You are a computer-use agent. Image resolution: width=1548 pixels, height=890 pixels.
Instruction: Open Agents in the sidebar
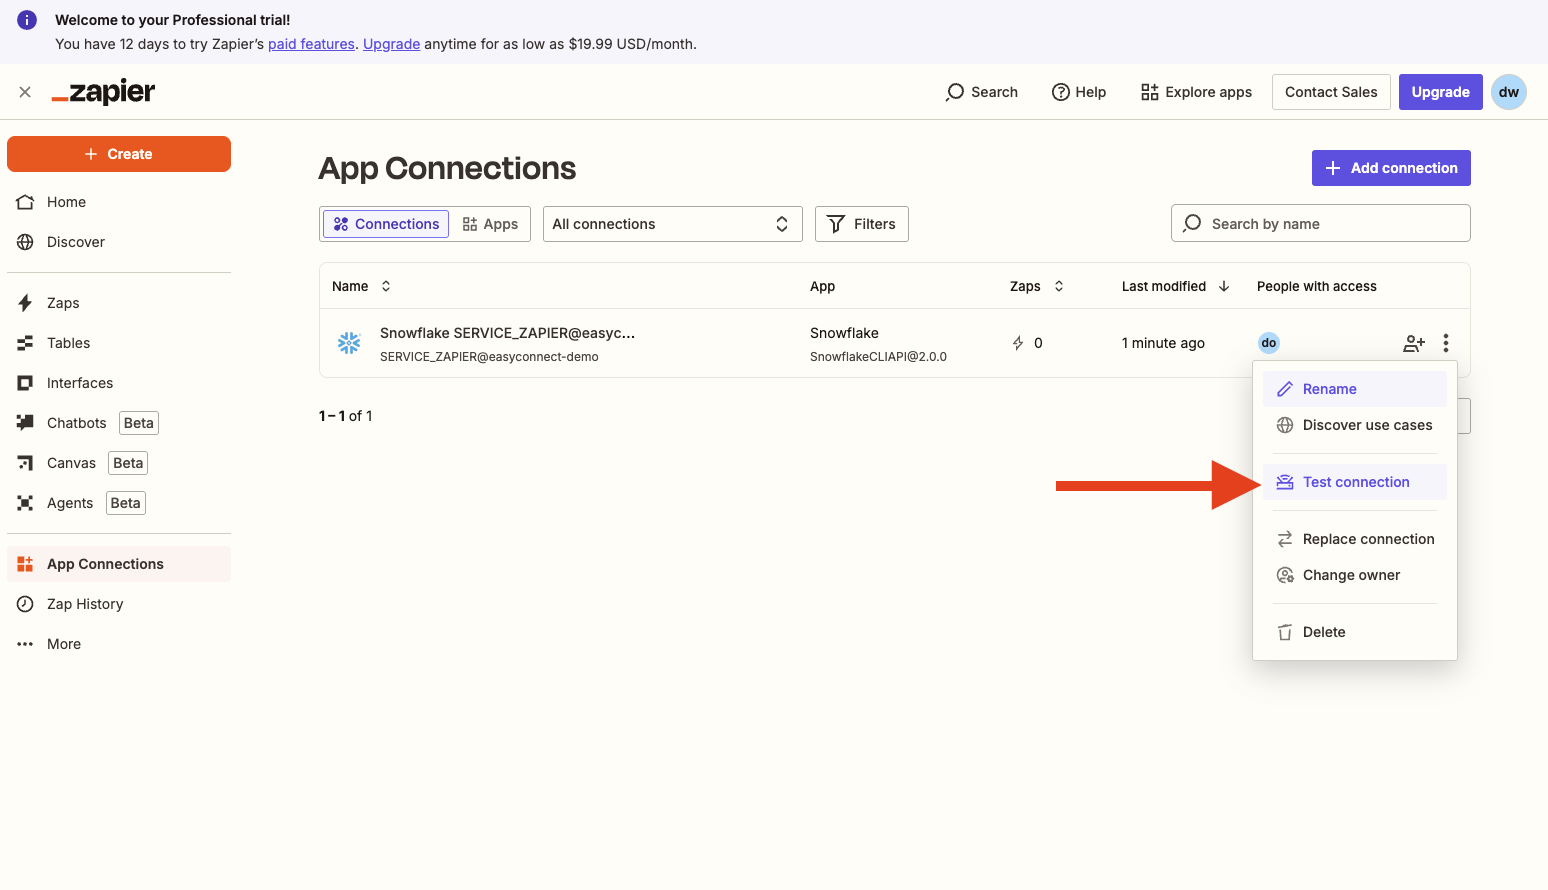click(x=119, y=503)
